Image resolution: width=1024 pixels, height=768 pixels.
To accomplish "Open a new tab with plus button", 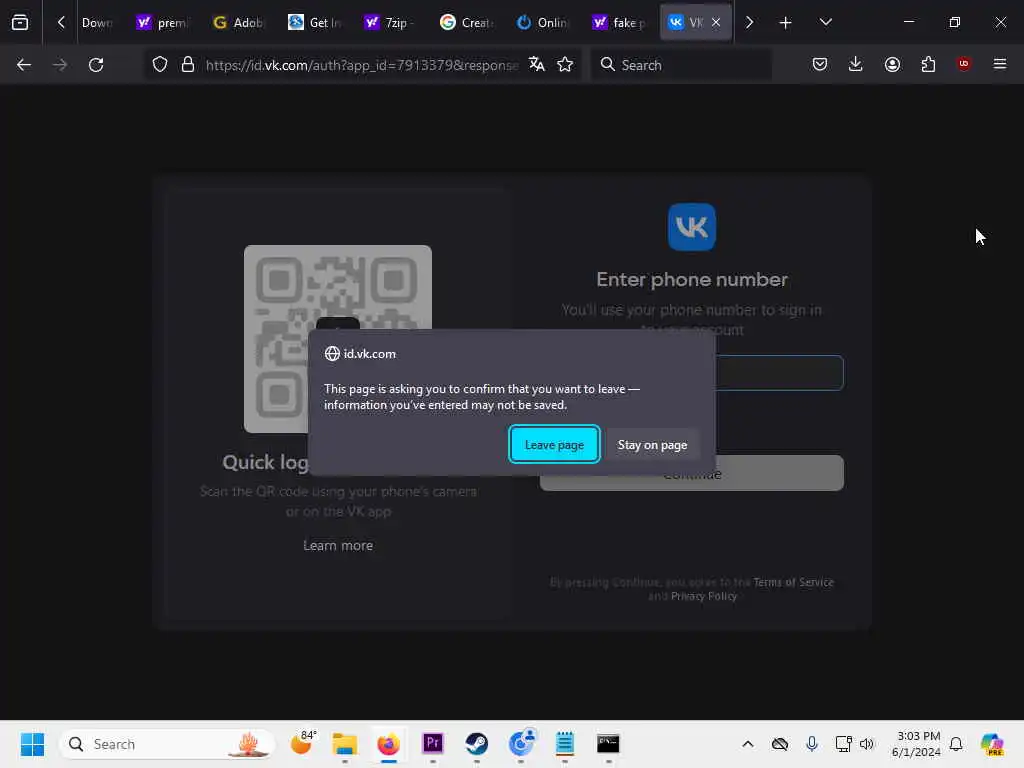I will click(786, 22).
